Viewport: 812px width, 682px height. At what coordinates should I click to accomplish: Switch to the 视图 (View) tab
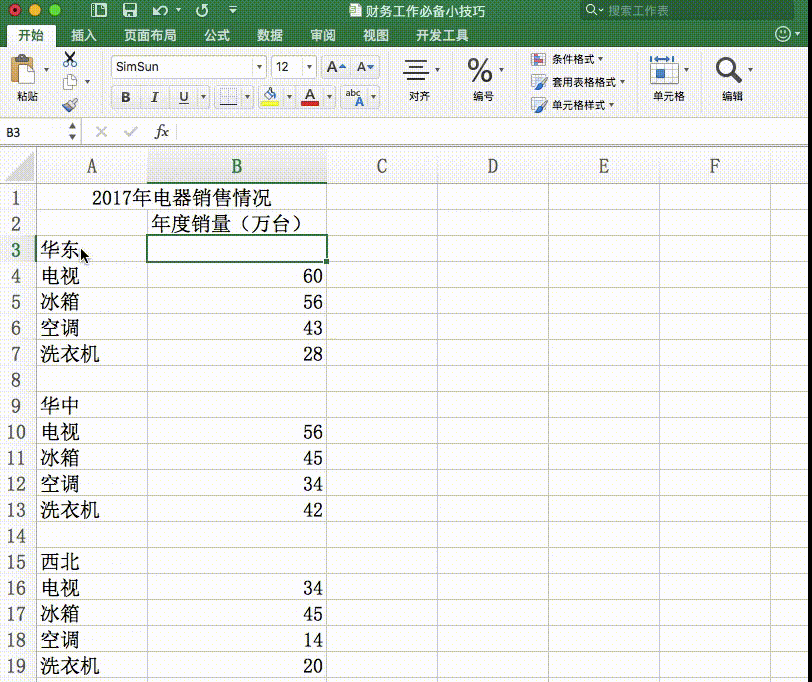pos(375,35)
